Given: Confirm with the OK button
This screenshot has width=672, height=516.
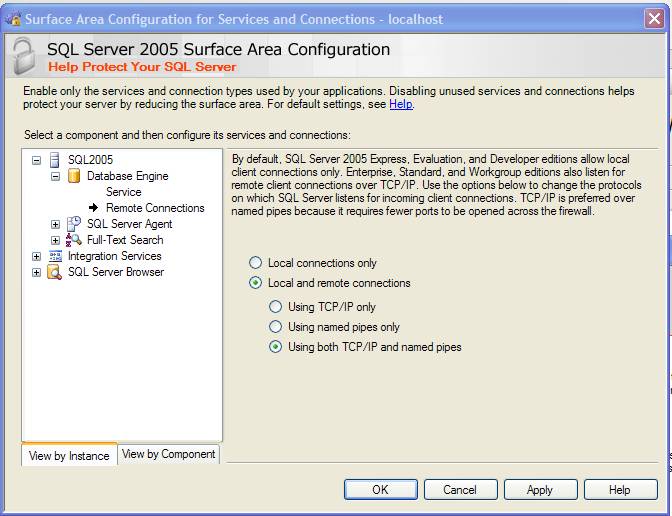Looking at the screenshot, I should (x=380, y=489).
